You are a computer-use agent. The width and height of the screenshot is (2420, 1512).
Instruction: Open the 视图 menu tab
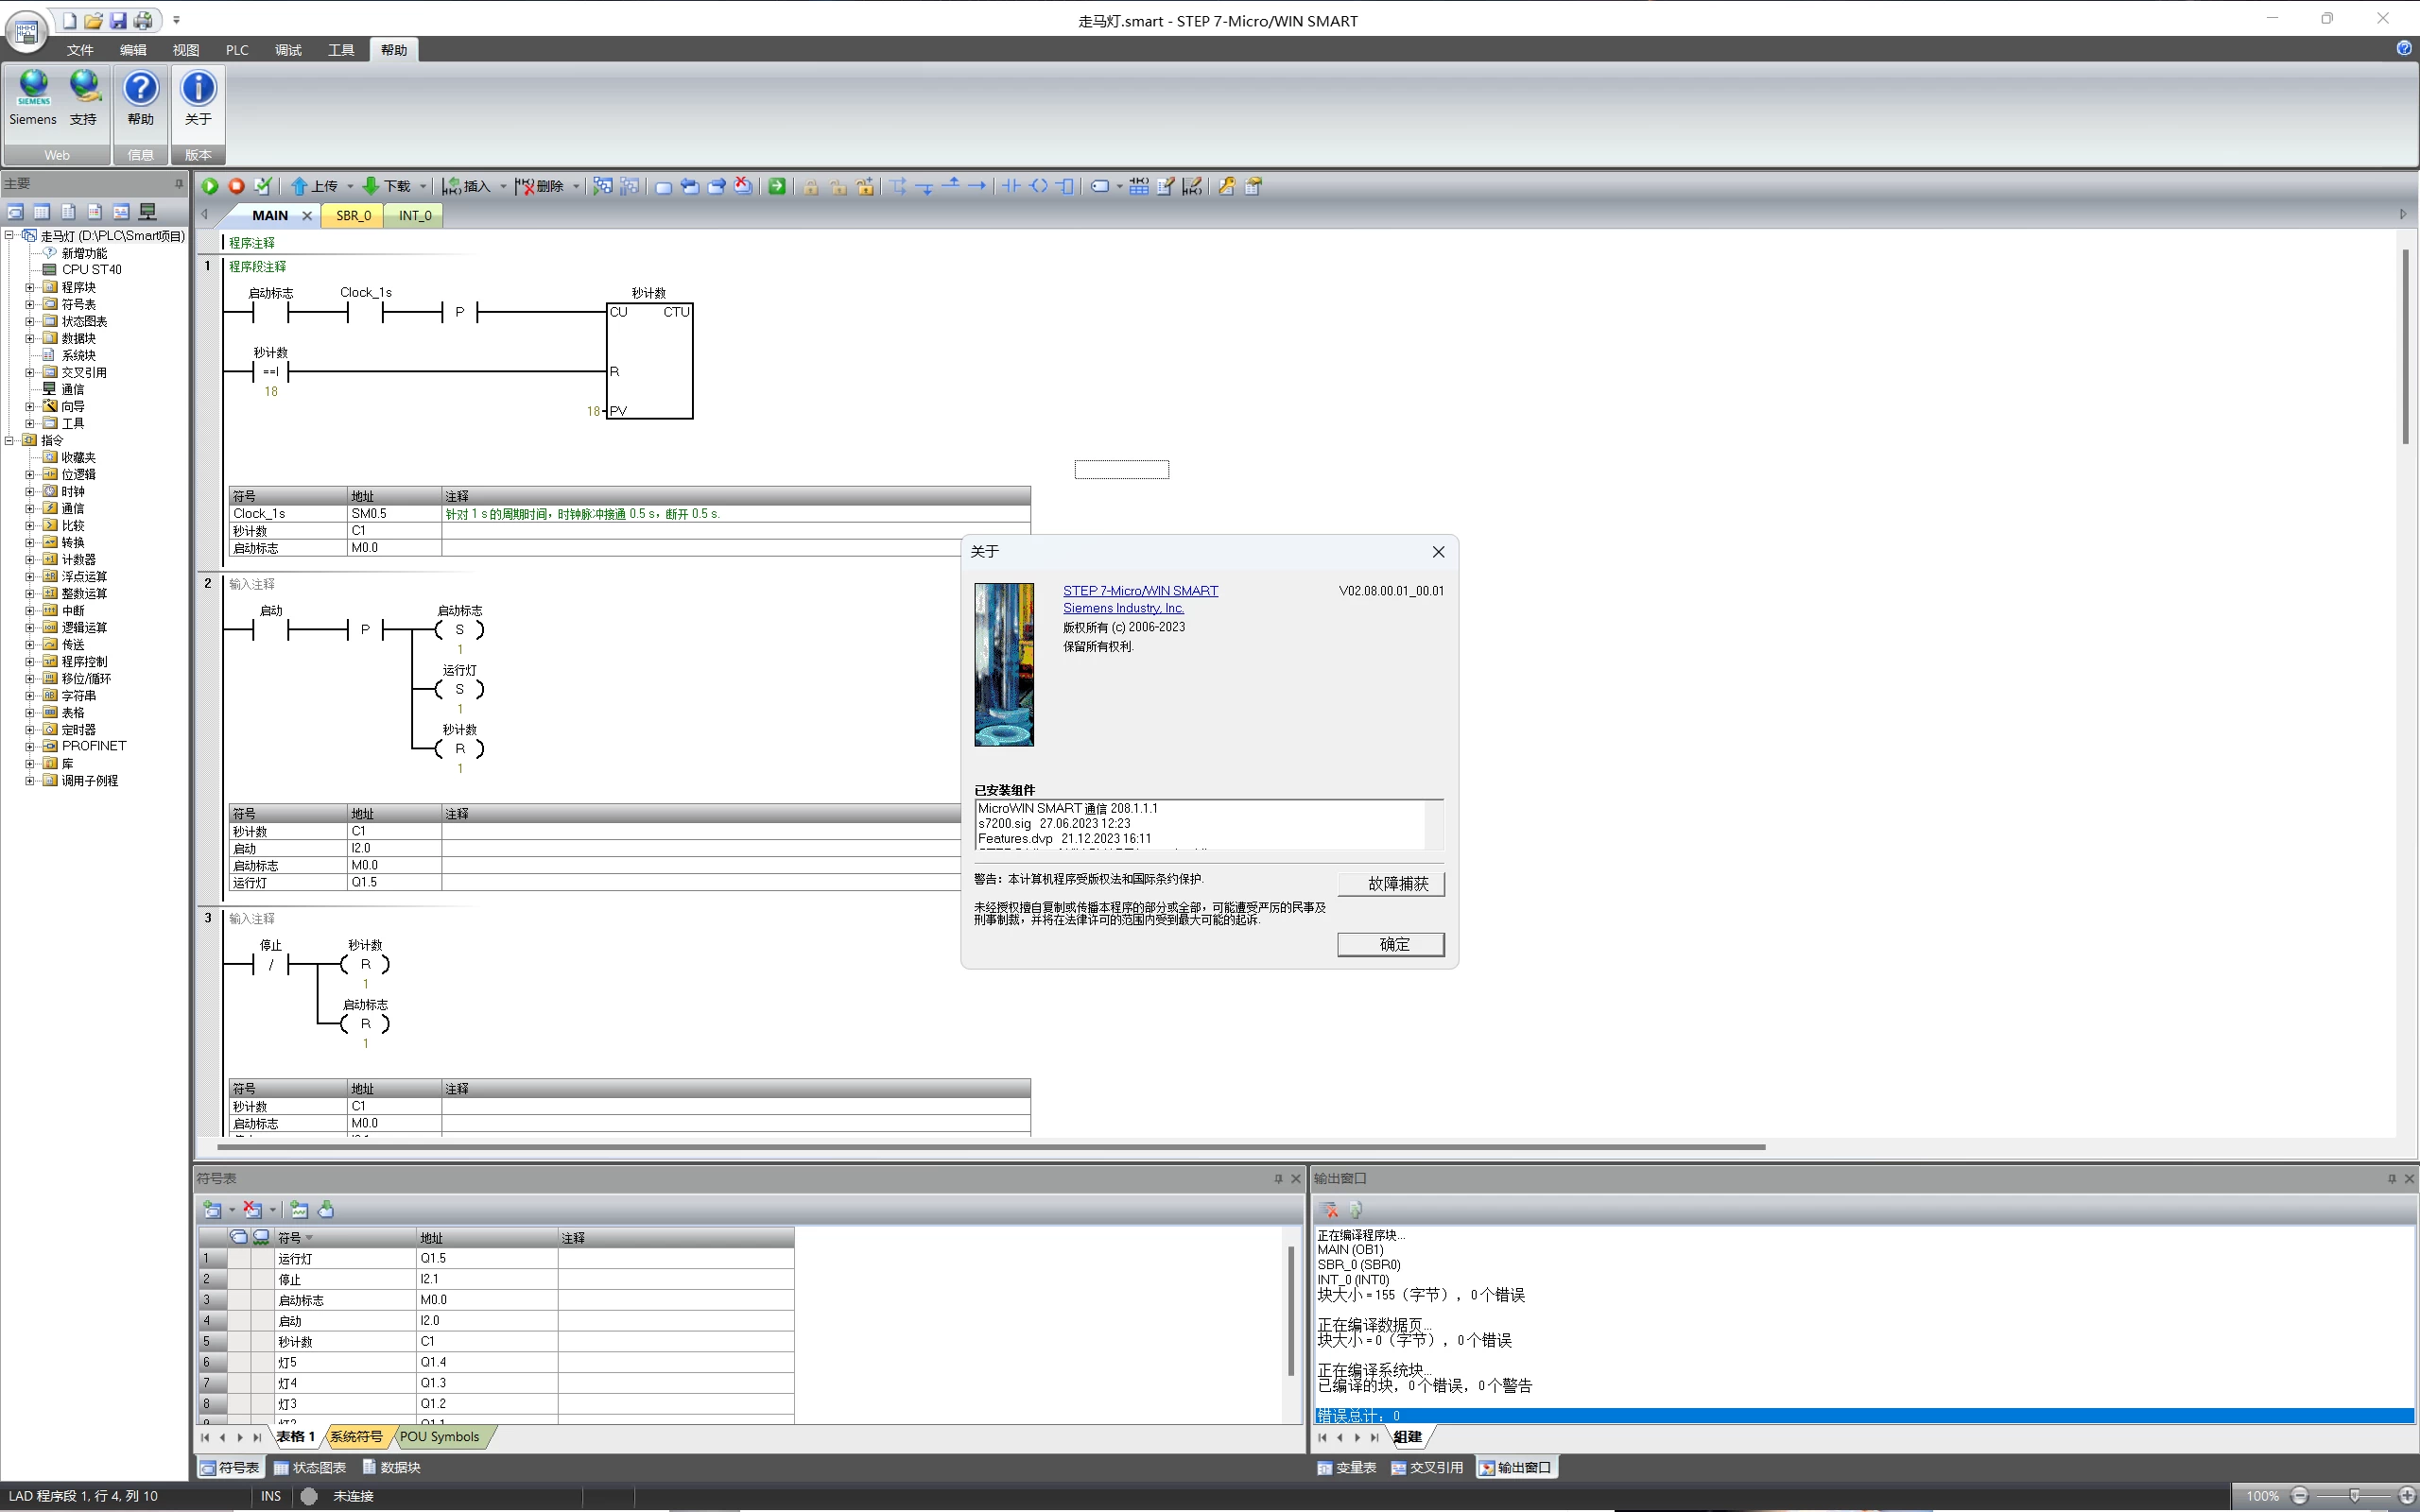(x=186, y=50)
